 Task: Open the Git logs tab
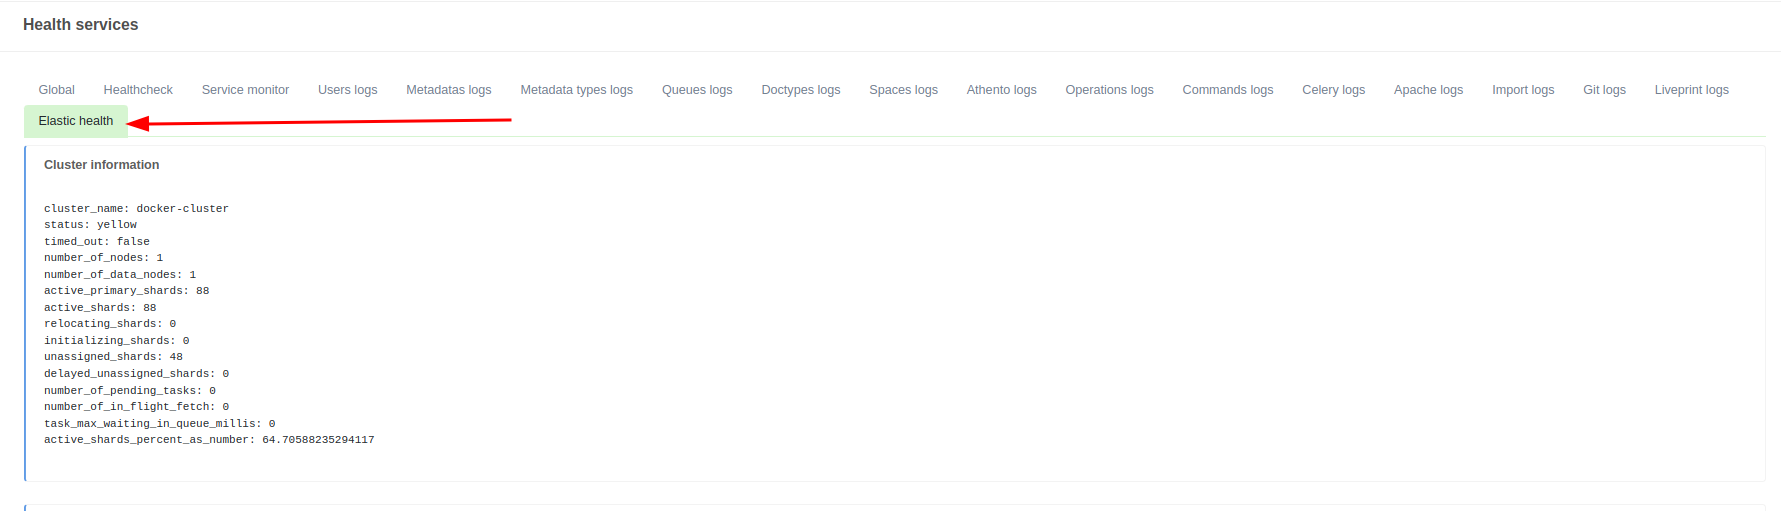(1604, 90)
